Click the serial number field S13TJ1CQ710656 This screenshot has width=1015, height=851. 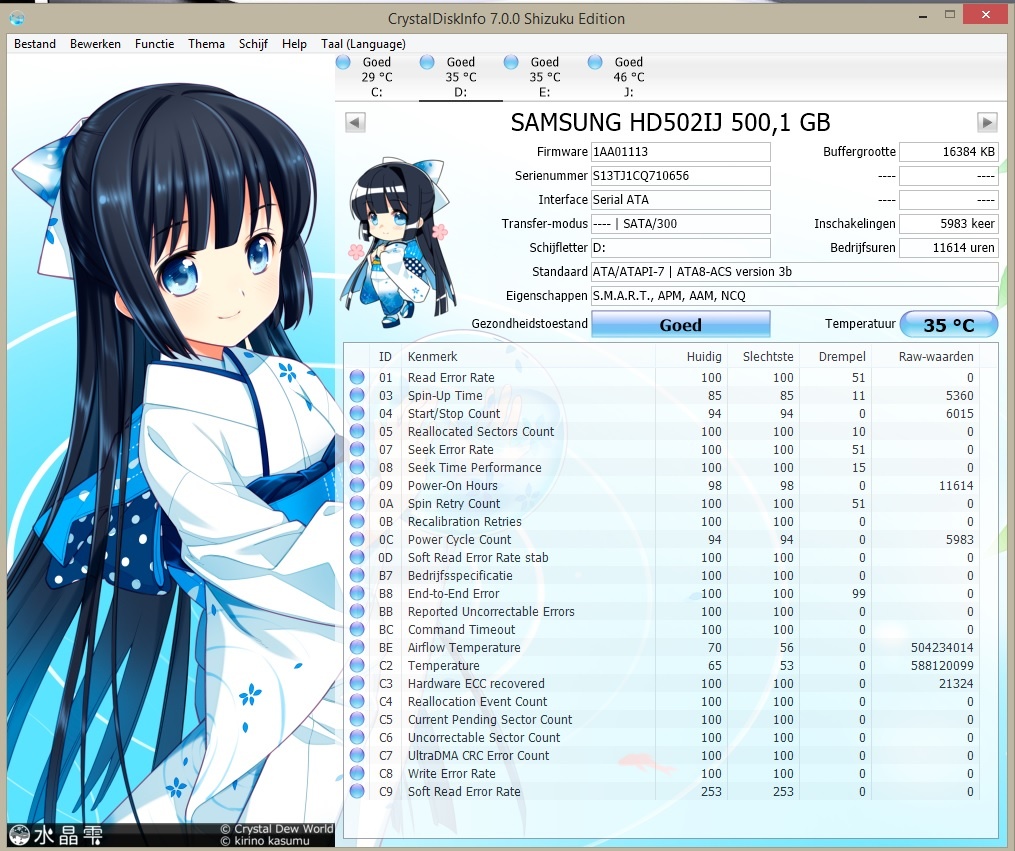pyautogui.click(x=680, y=176)
